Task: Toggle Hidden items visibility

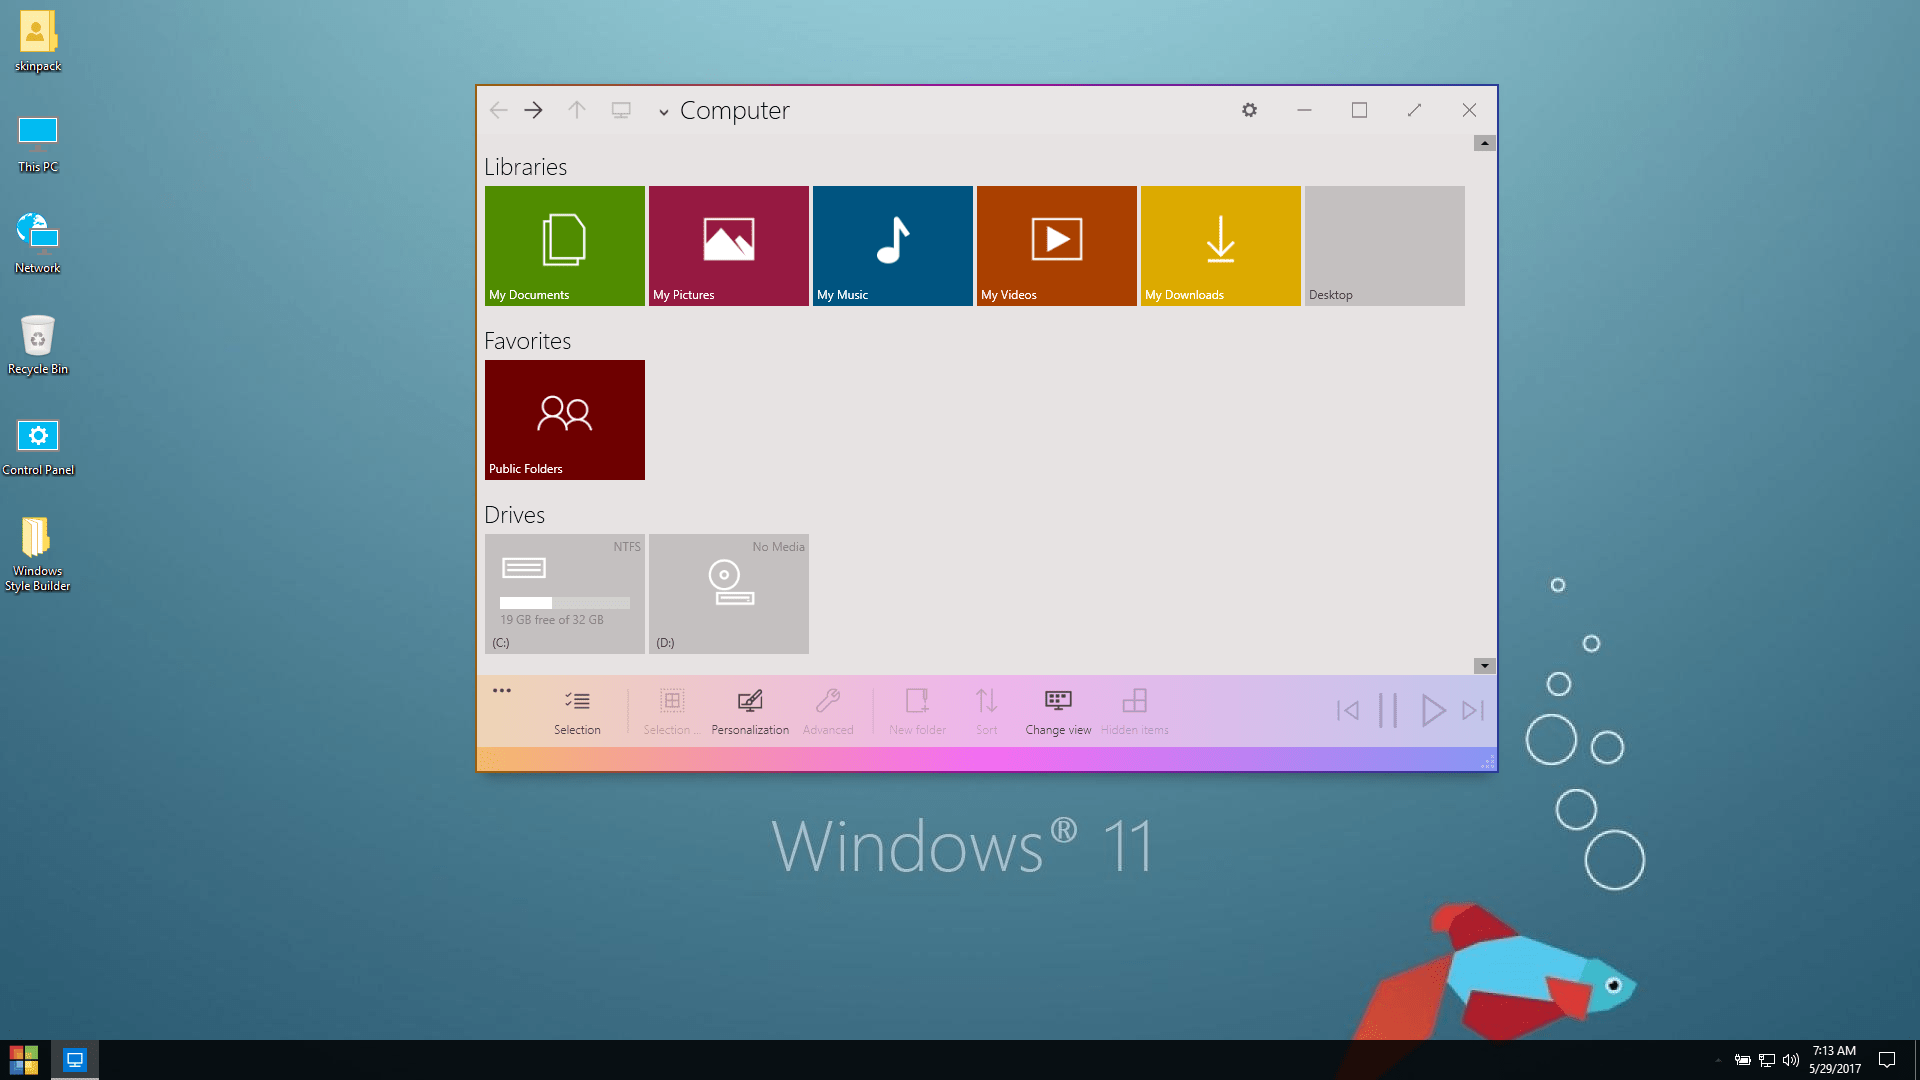Action: click(1134, 709)
